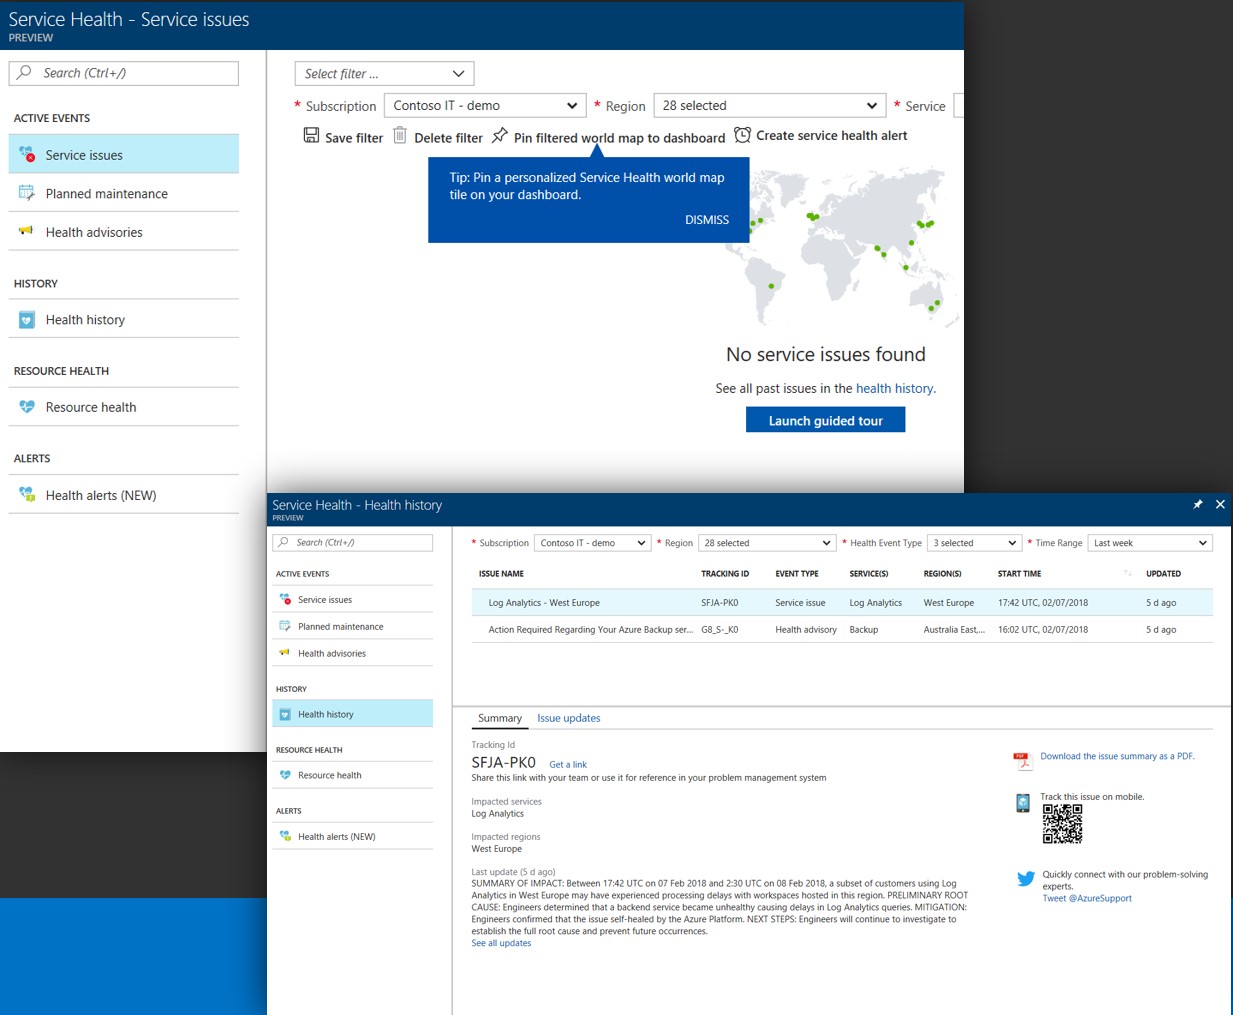
Task: Open Planned maintenance in the left menu
Action: (x=106, y=194)
